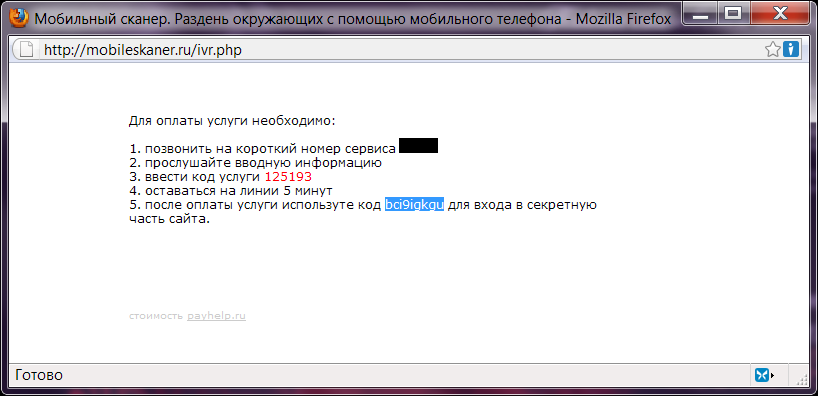Close the Firefox window
This screenshot has width=818, height=396.
pos(779,15)
